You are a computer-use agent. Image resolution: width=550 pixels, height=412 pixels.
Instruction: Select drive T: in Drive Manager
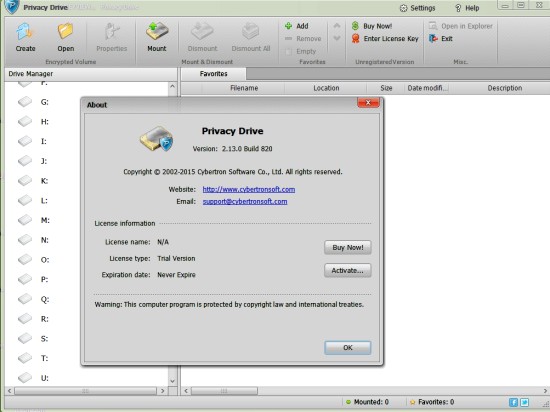click(x=33, y=358)
